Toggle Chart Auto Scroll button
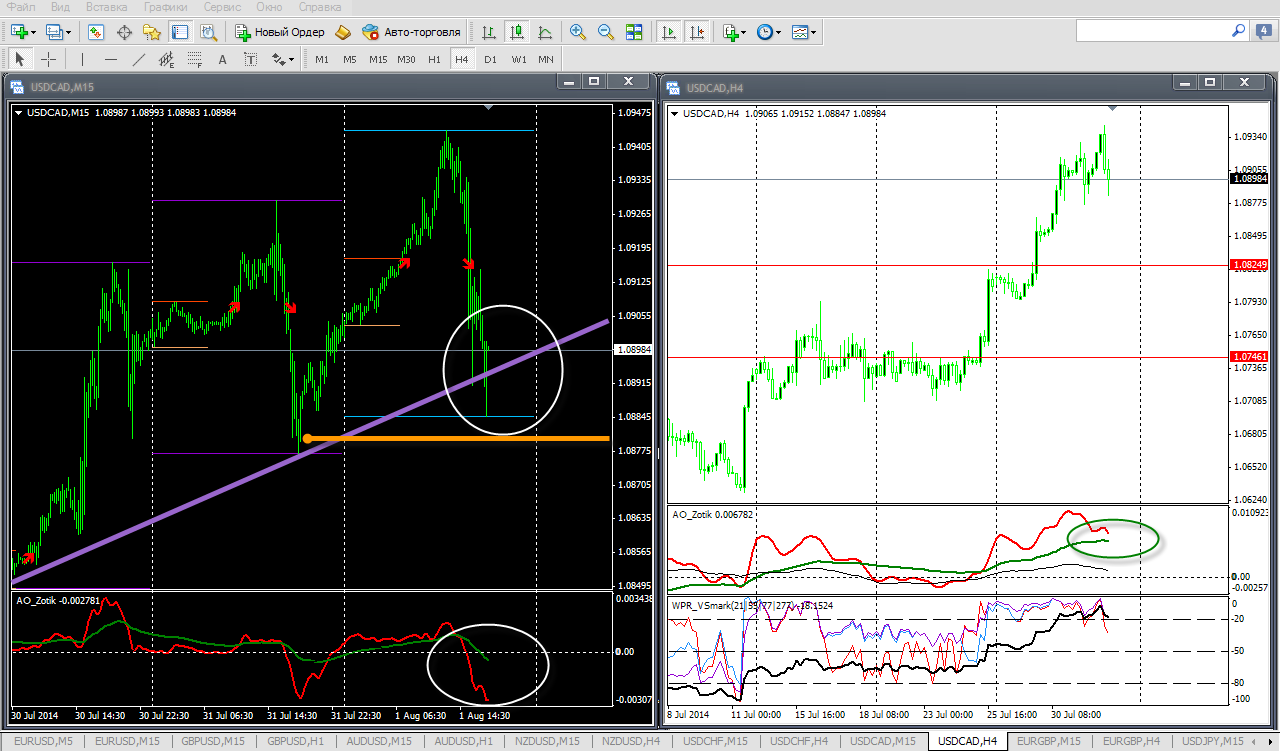The image size is (1280, 751). 669,32
